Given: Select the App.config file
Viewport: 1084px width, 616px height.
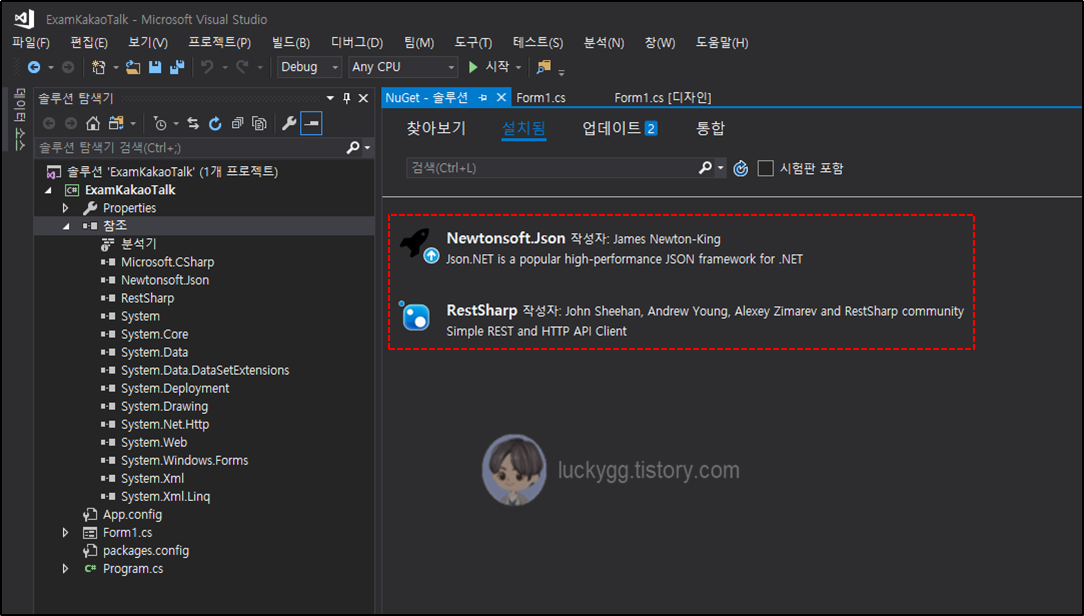Looking at the screenshot, I should click(132, 514).
